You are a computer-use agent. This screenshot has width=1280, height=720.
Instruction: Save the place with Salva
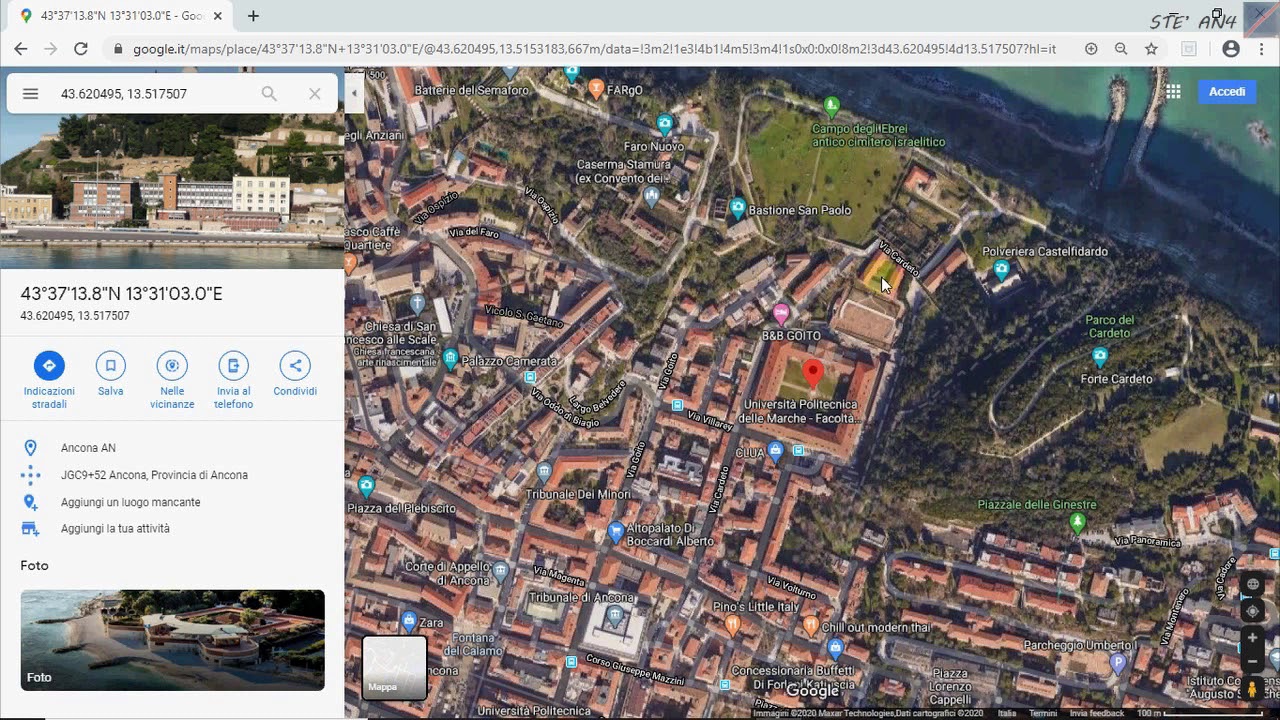coord(111,366)
